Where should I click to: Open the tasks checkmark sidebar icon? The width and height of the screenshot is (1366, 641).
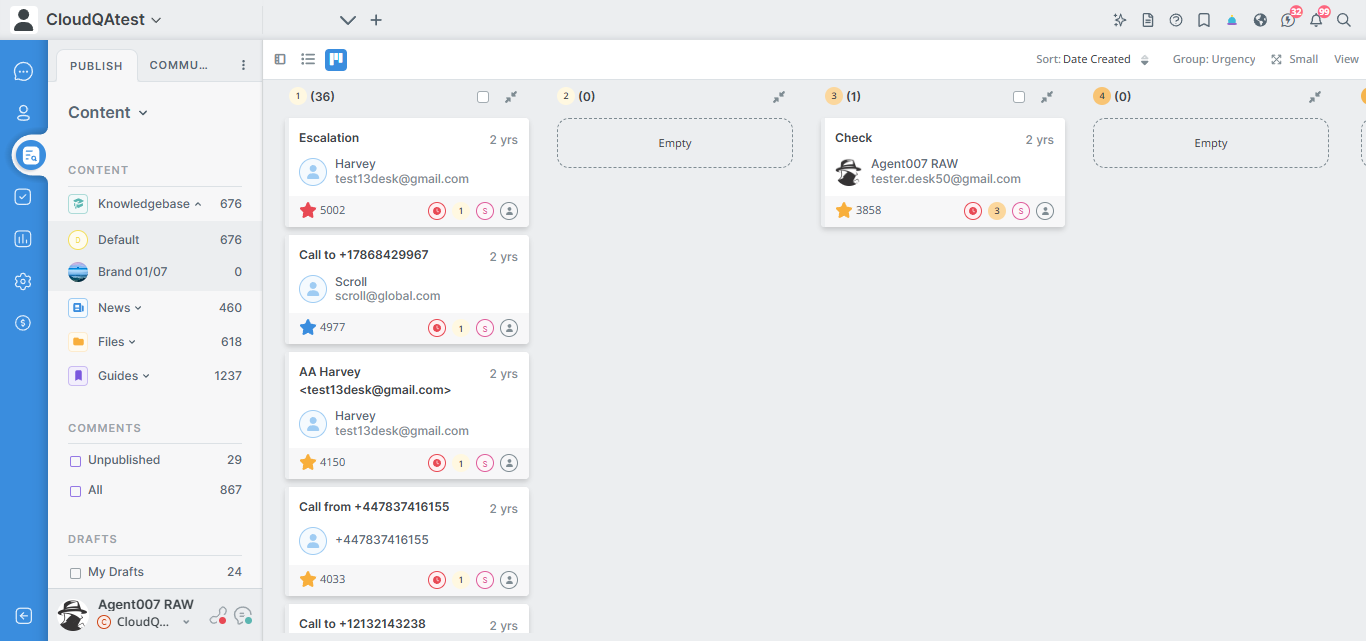[23, 197]
